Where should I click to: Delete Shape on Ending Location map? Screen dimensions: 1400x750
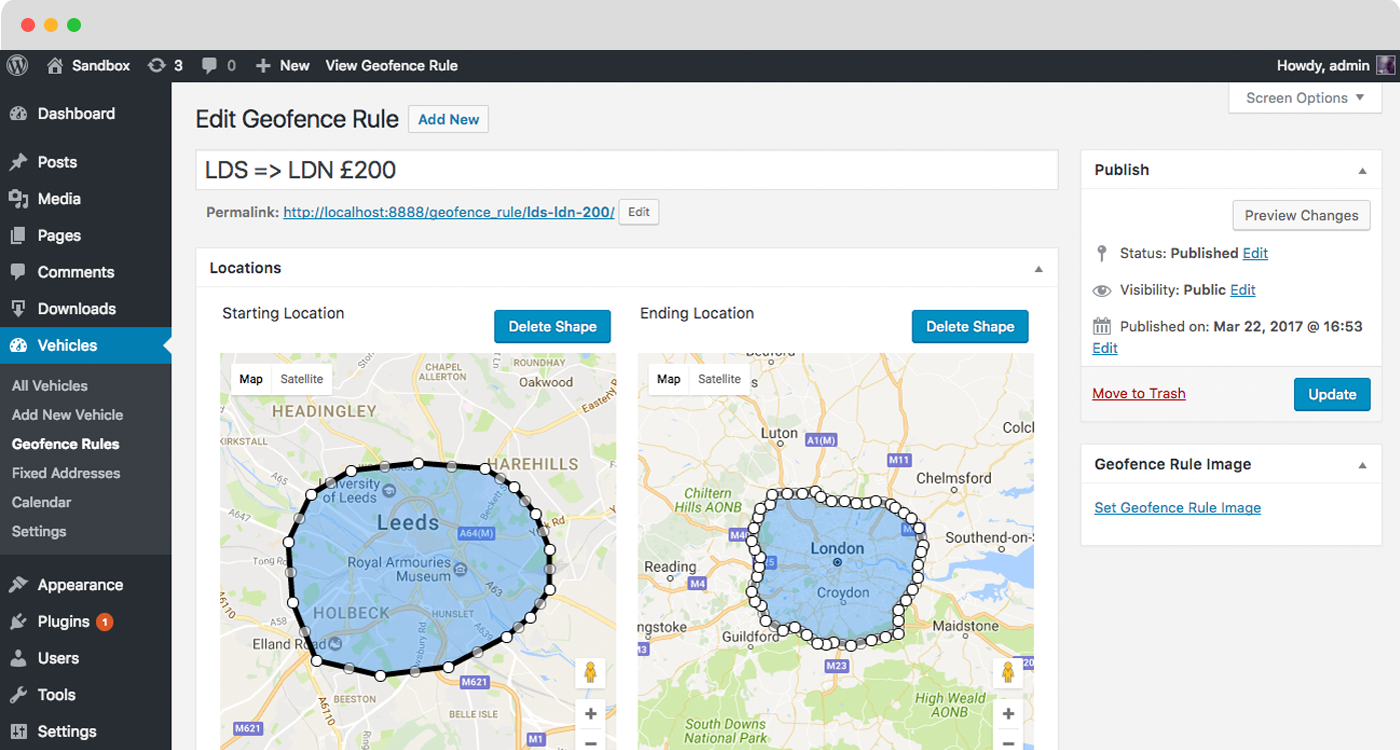[x=970, y=326]
